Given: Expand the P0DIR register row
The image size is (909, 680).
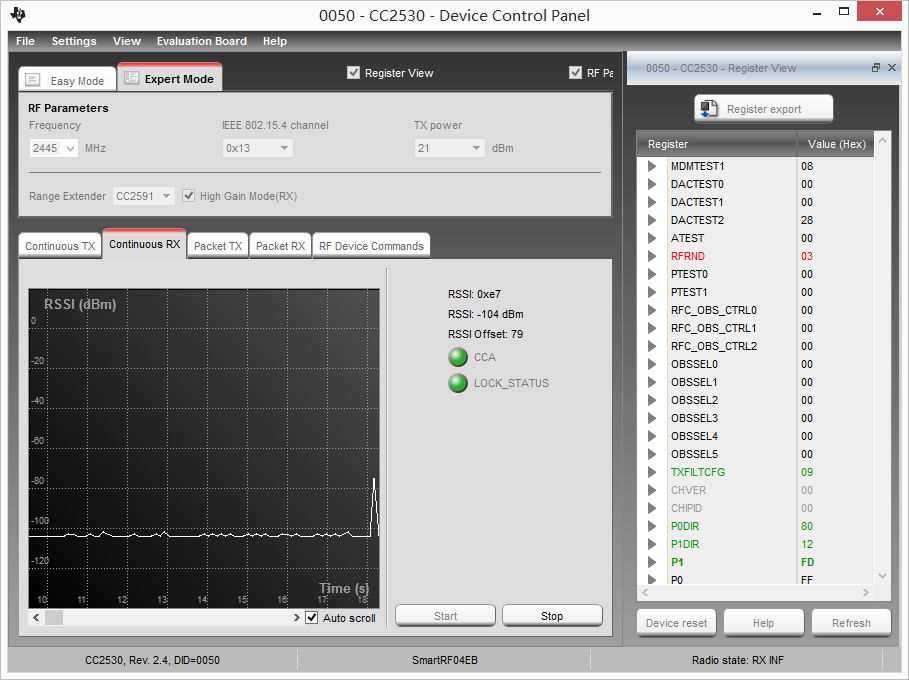Looking at the screenshot, I should [x=652, y=526].
